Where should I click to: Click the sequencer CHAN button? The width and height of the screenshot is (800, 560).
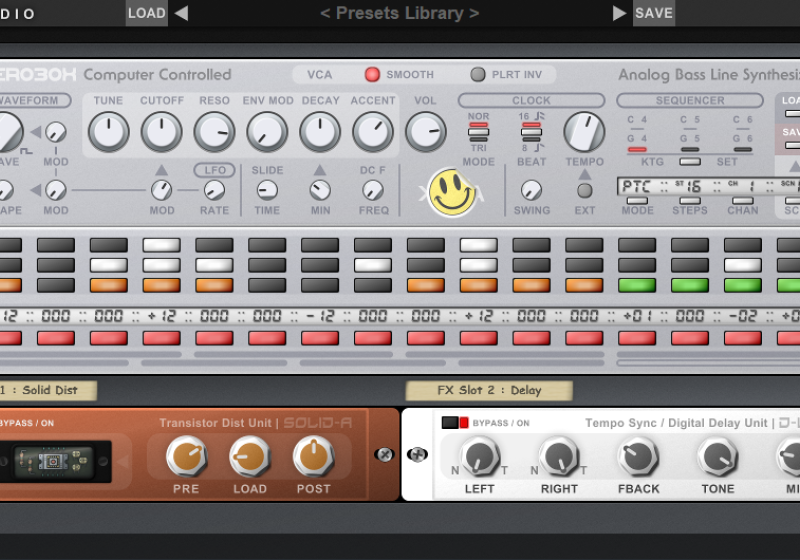click(743, 201)
